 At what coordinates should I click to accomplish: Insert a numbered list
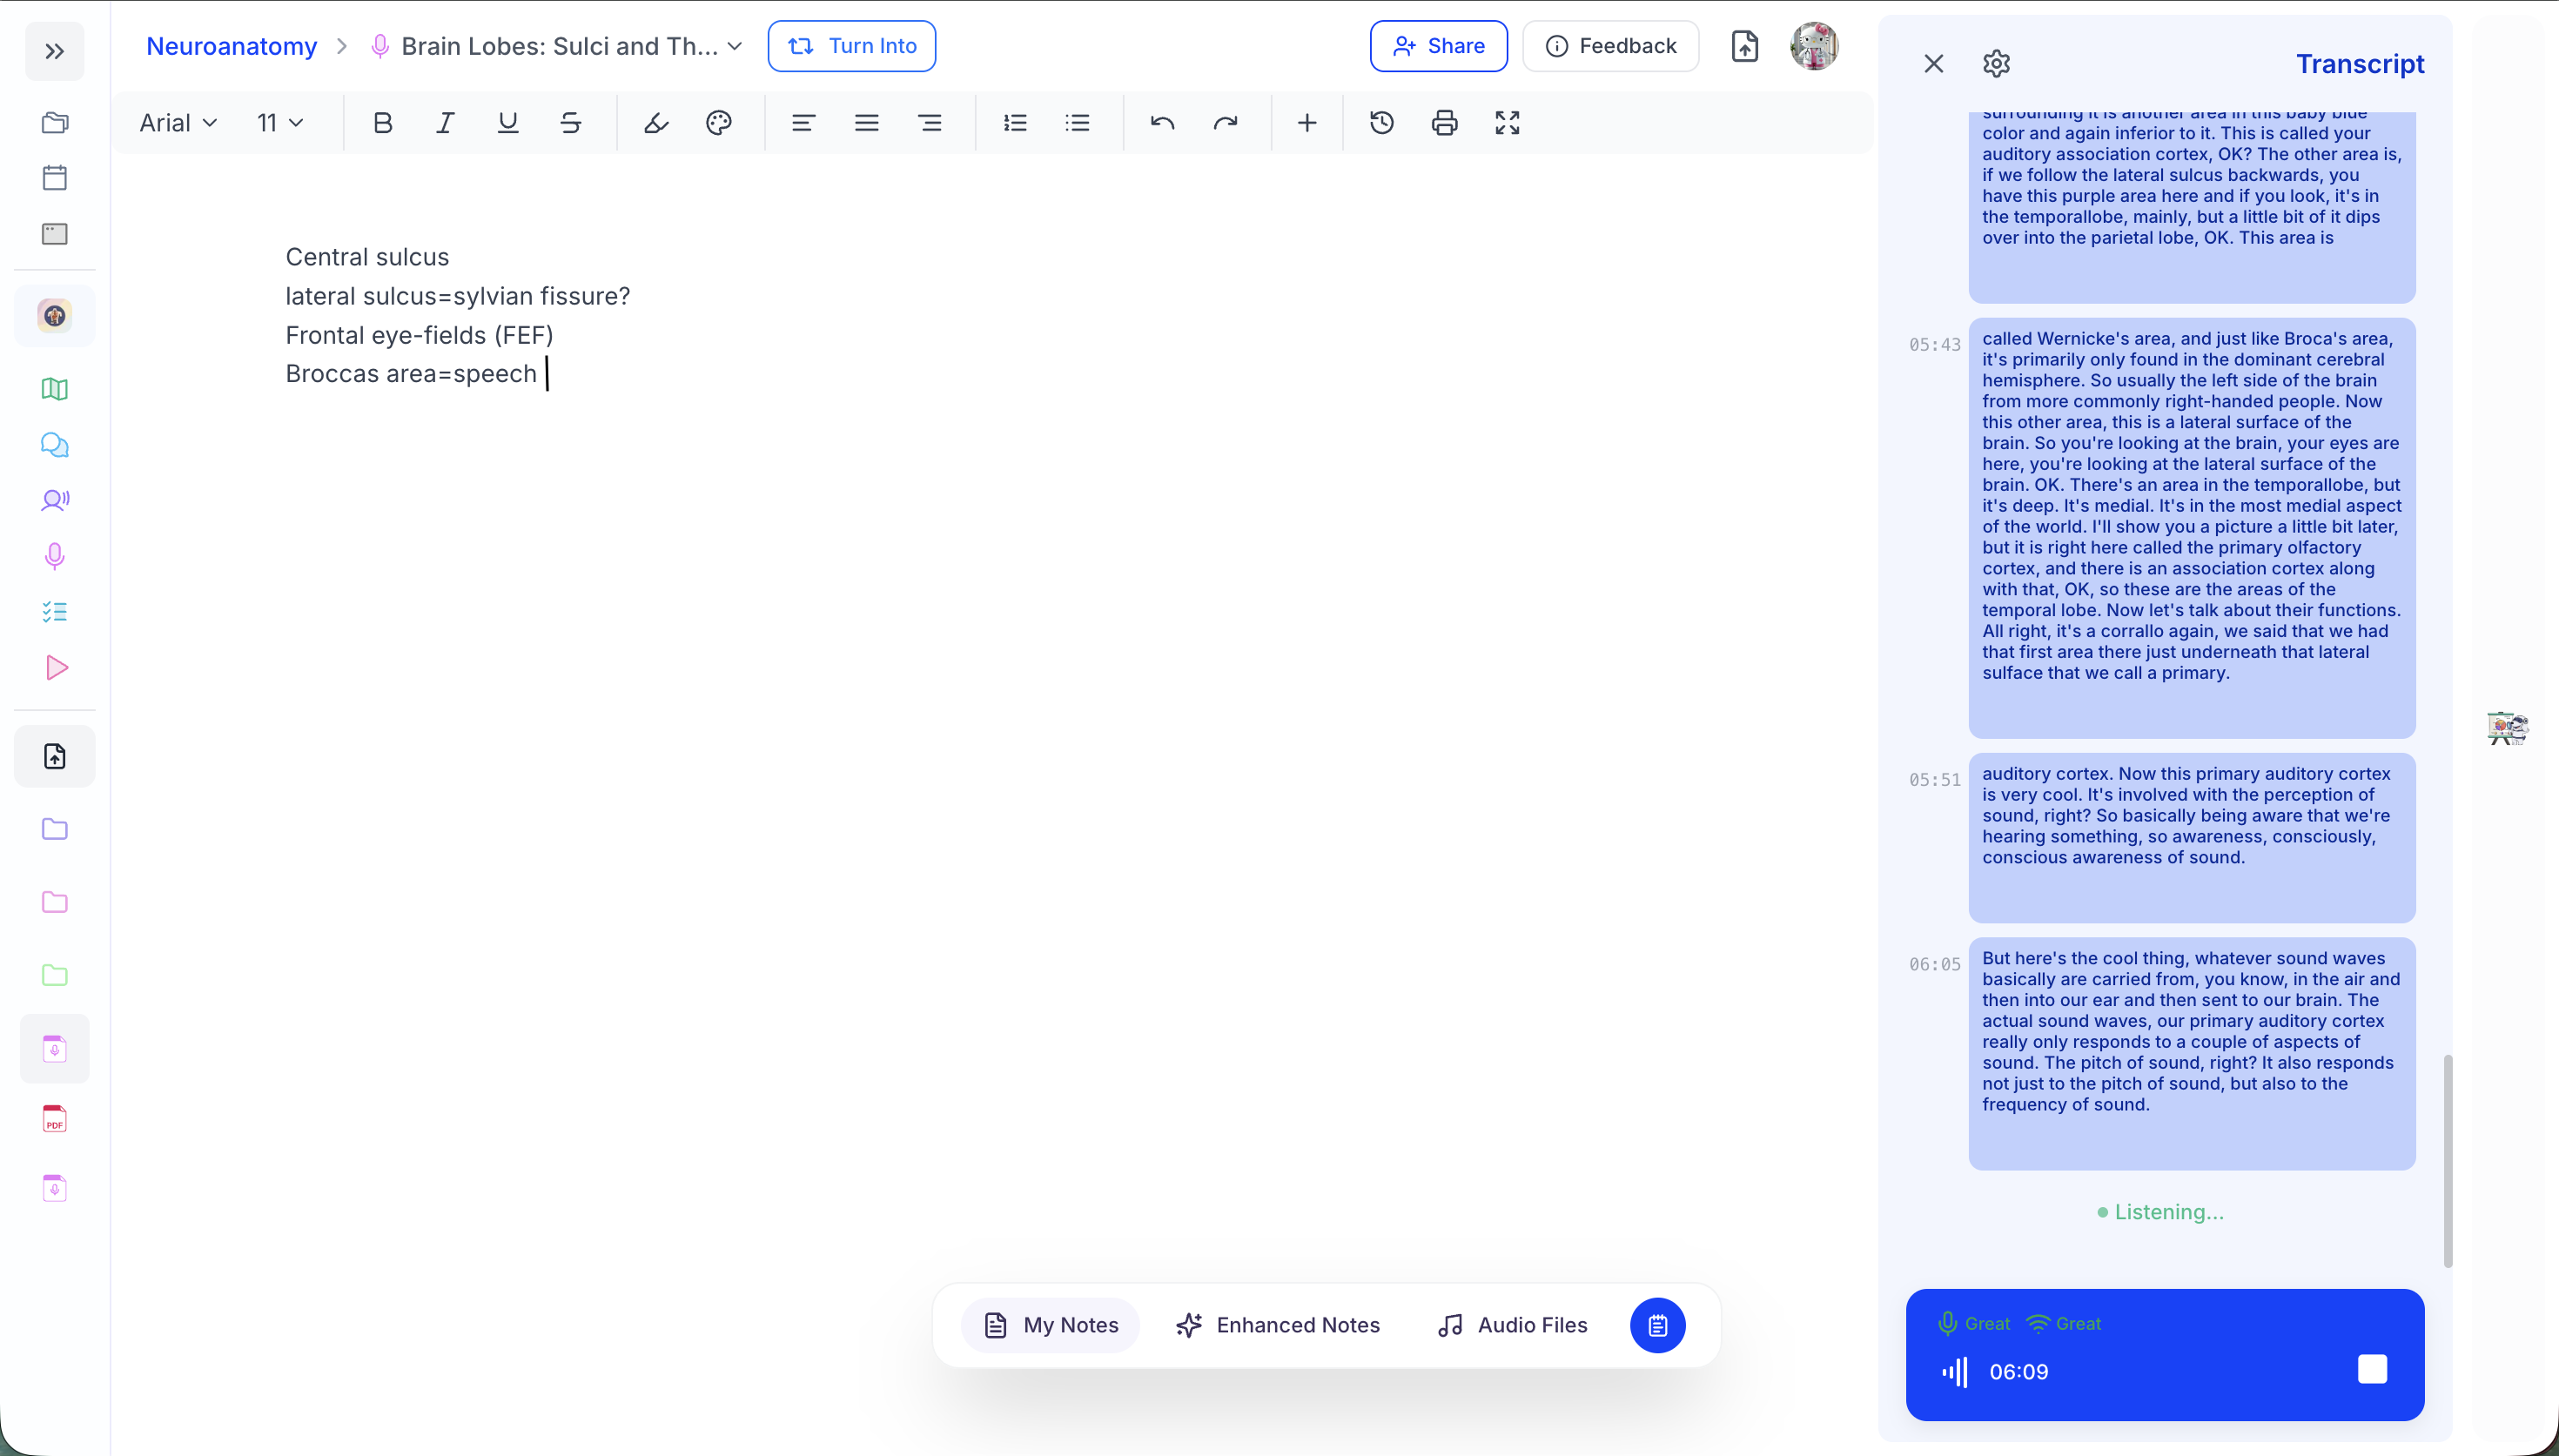point(1015,123)
